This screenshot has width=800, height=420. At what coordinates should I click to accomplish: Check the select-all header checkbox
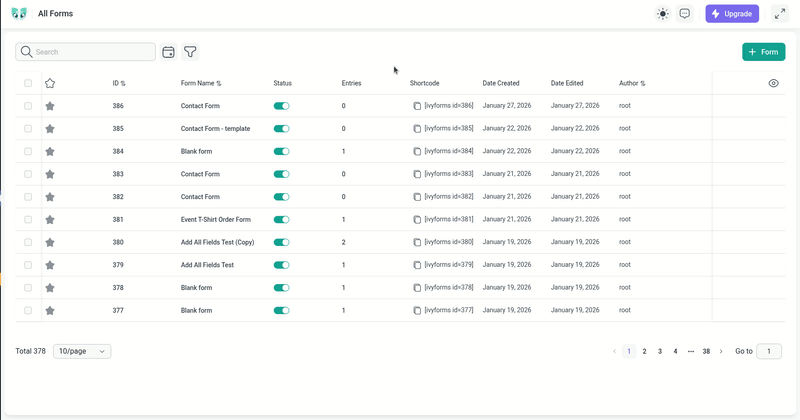pyautogui.click(x=28, y=83)
